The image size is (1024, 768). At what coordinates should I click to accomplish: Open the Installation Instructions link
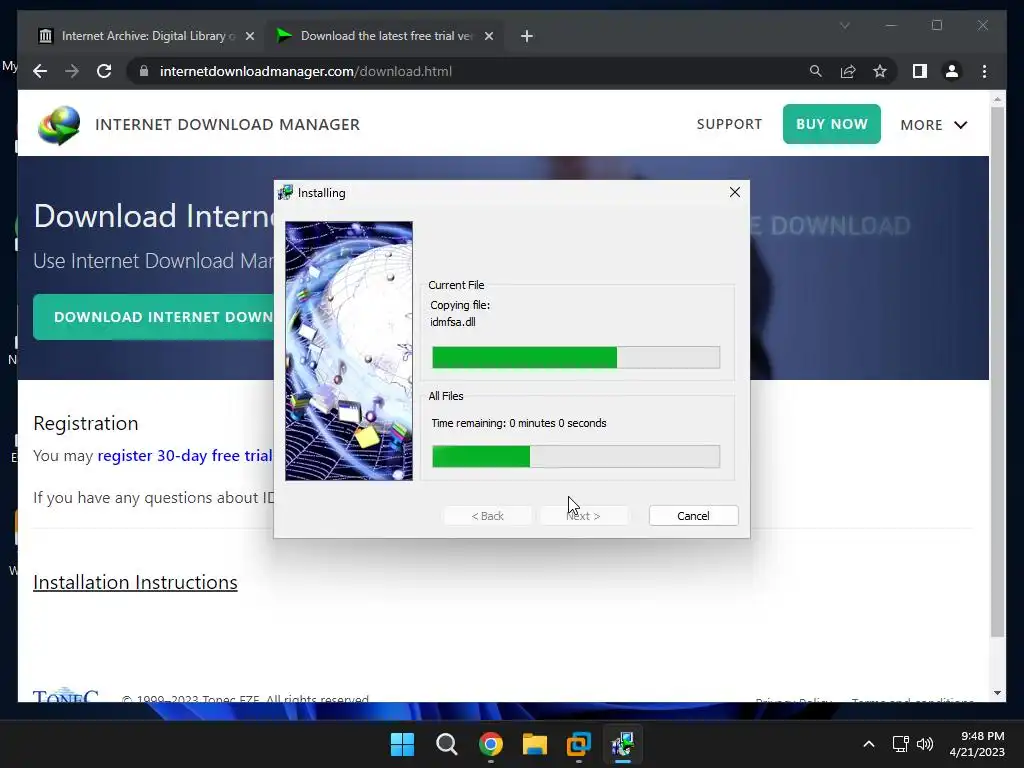pos(135,582)
